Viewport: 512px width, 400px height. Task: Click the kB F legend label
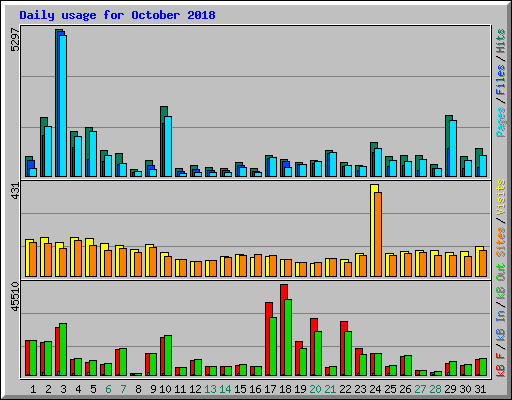501,365
